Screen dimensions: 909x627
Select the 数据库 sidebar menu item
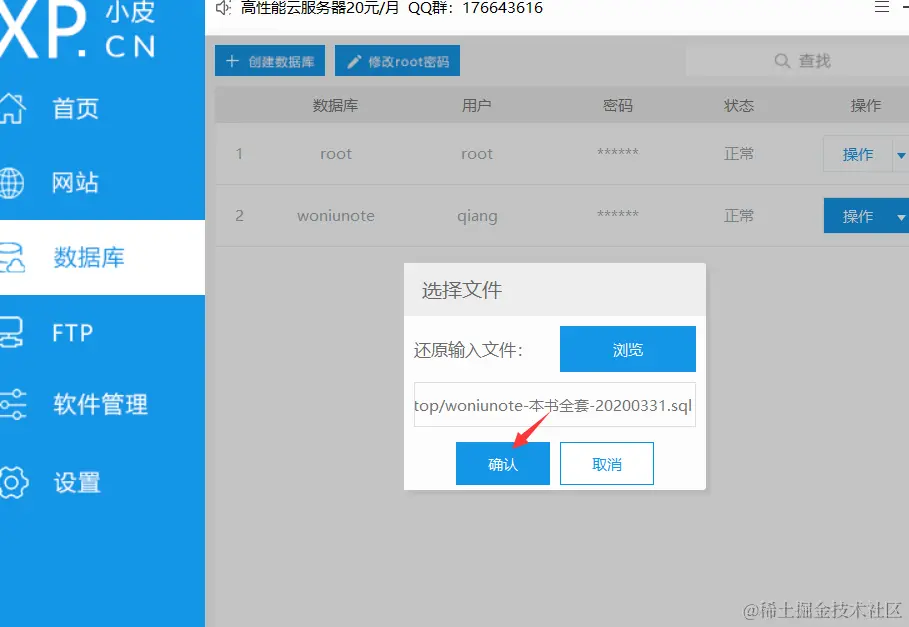[102, 258]
